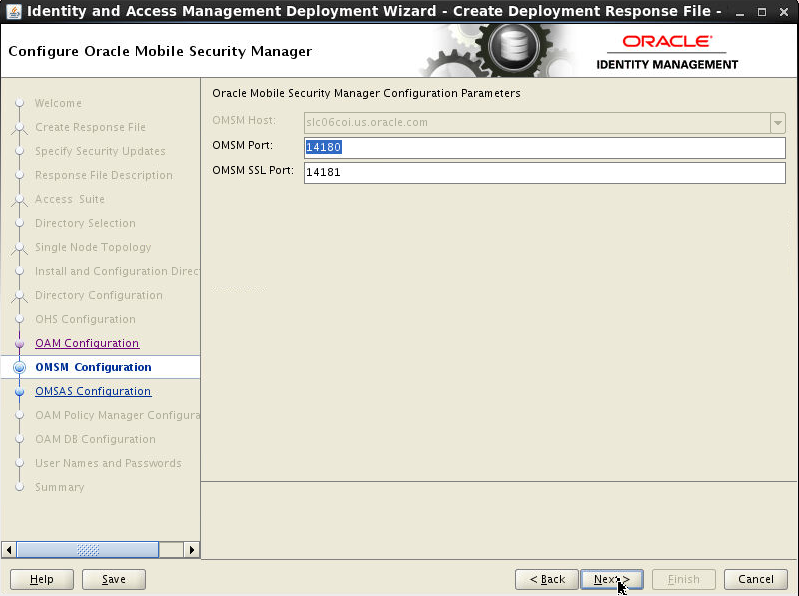Click the Create Response File branch icon

19,128
